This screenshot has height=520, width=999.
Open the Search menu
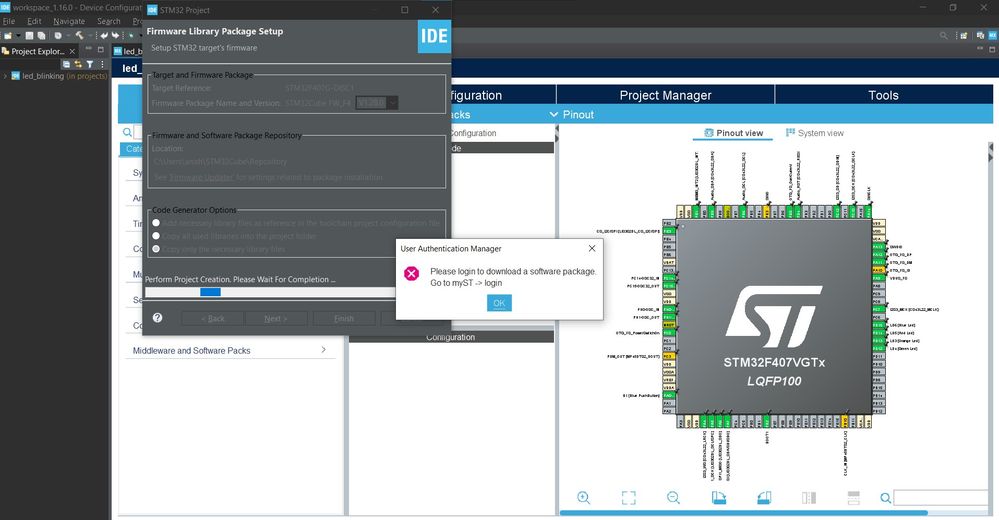point(109,21)
